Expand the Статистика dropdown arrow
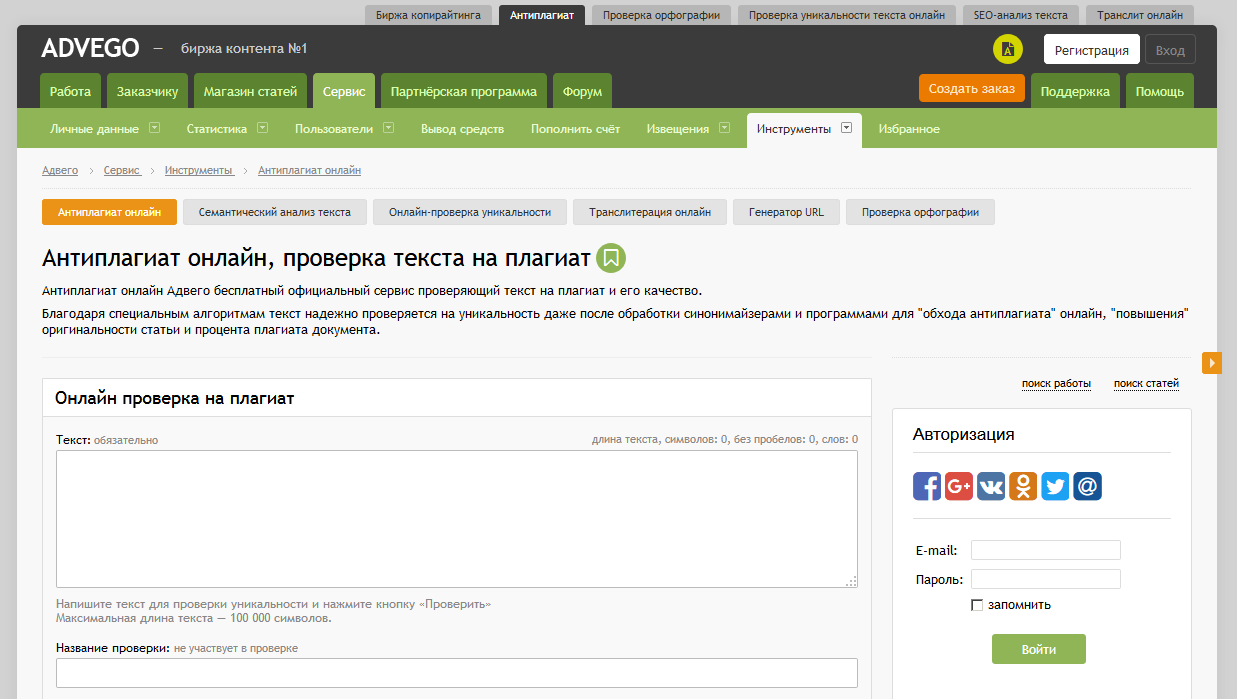 click(x=262, y=127)
